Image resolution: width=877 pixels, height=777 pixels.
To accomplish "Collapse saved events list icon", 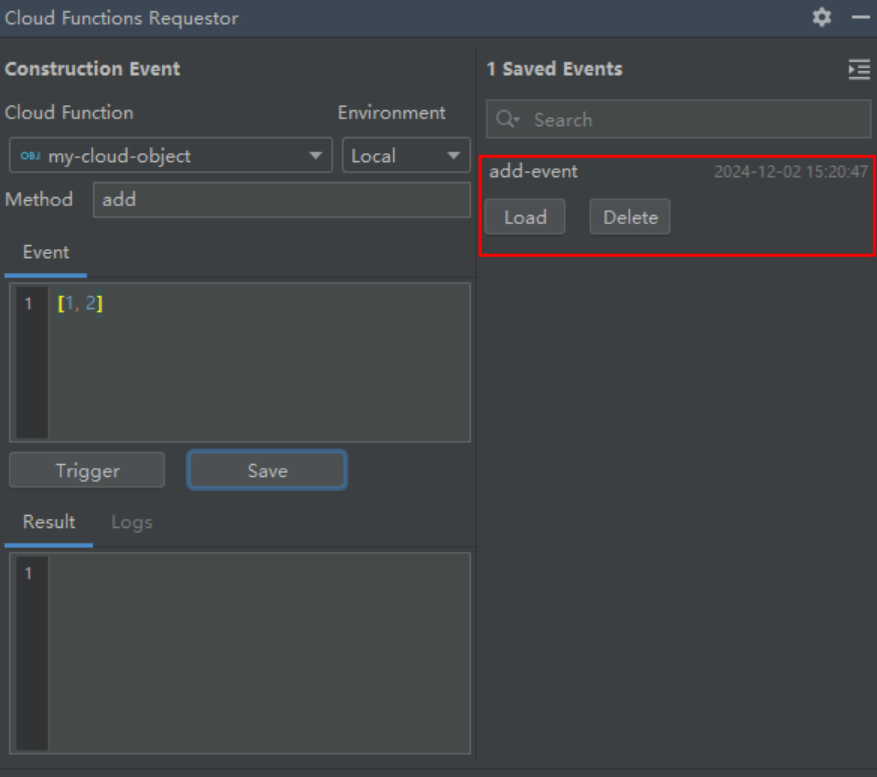I will tap(859, 69).
